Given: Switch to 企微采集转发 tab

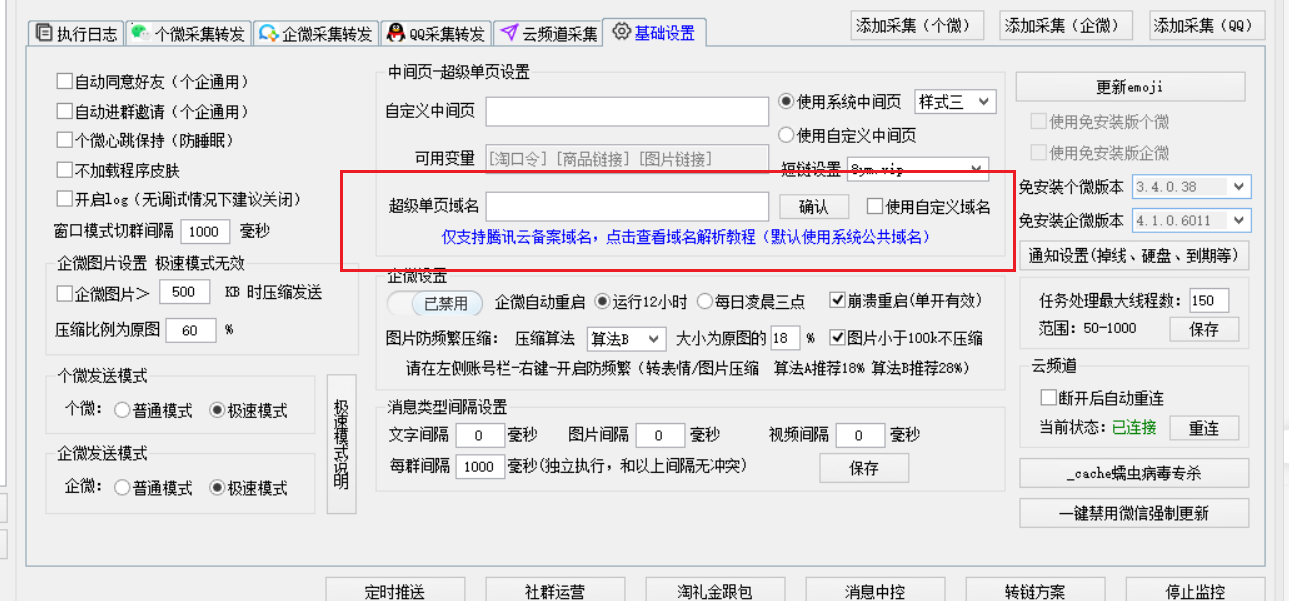Looking at the screenshot, I should click(x=316, y=34).
